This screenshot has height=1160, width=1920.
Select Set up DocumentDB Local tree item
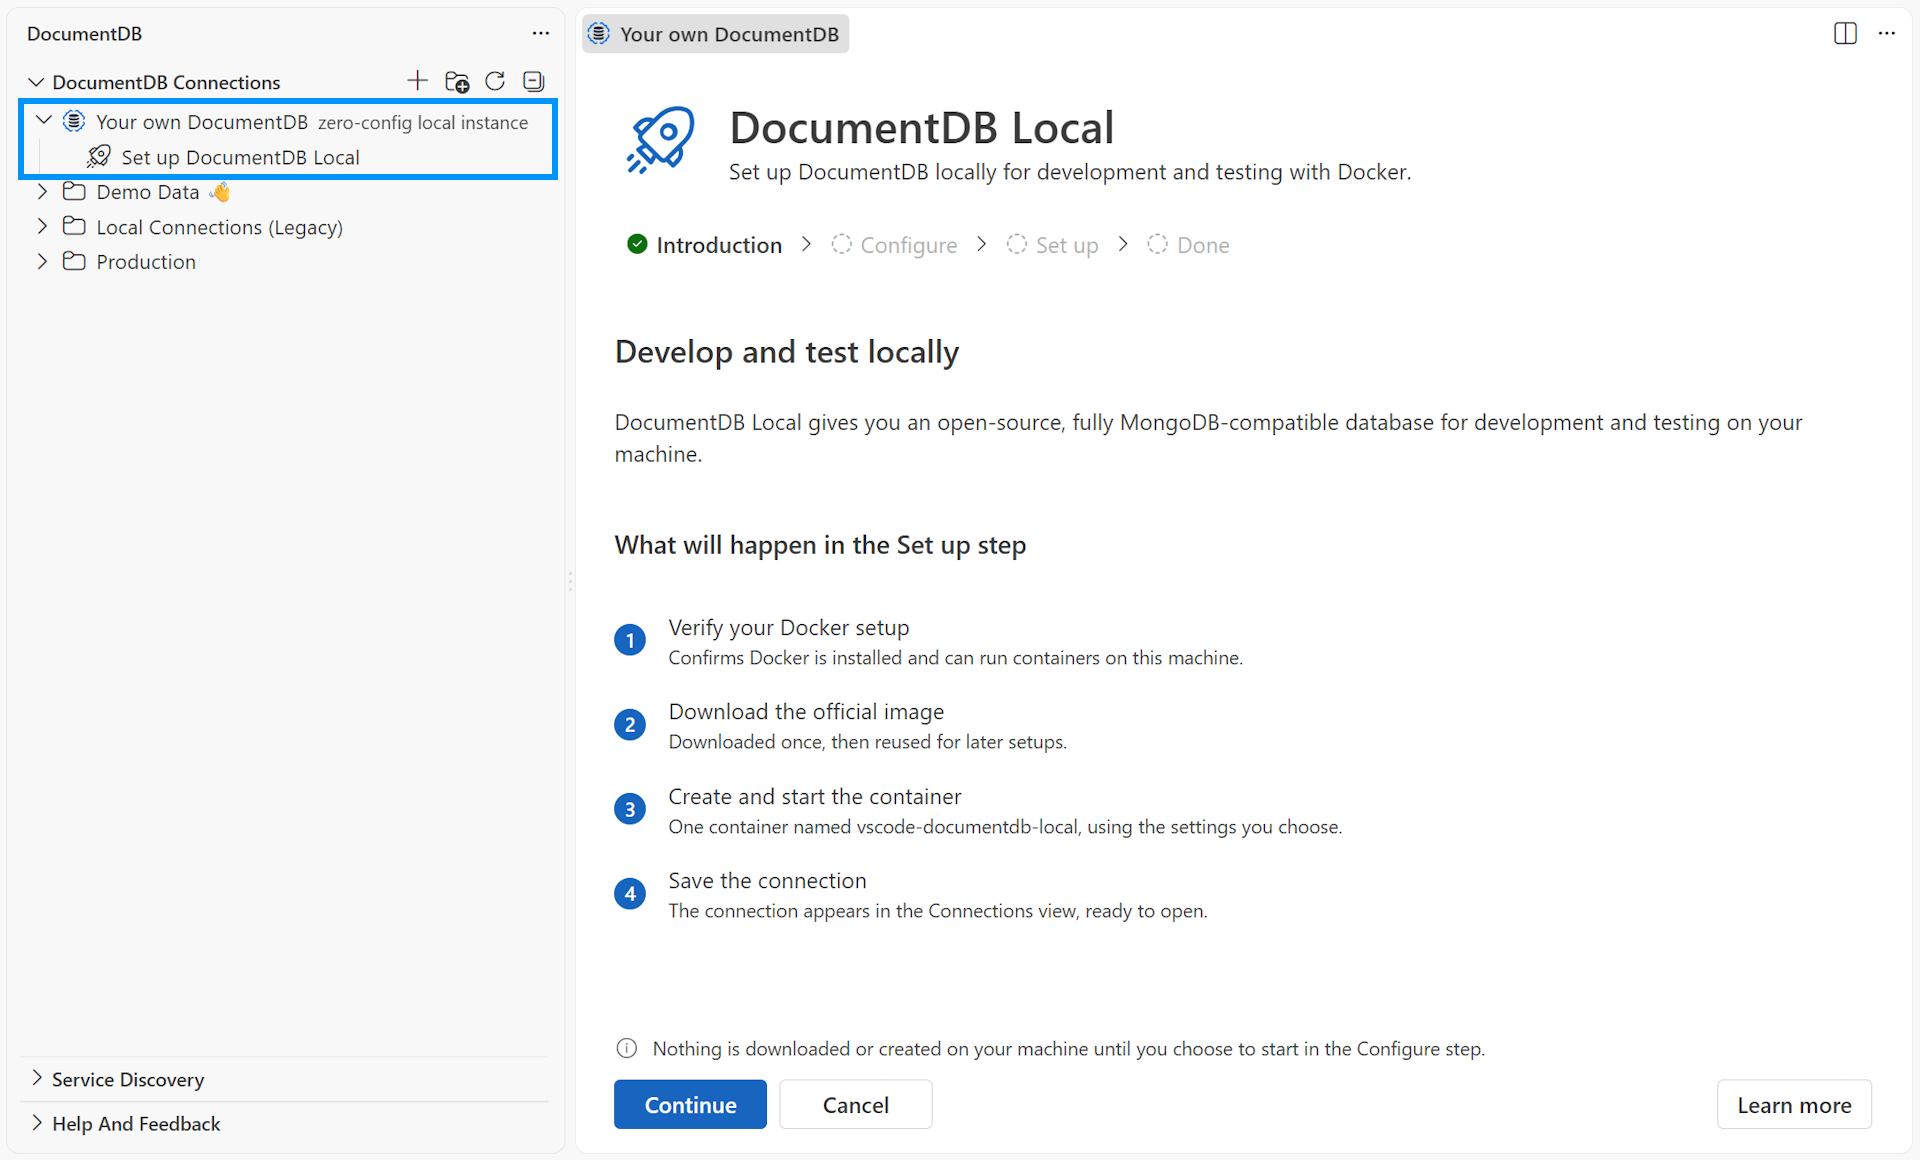288,157
